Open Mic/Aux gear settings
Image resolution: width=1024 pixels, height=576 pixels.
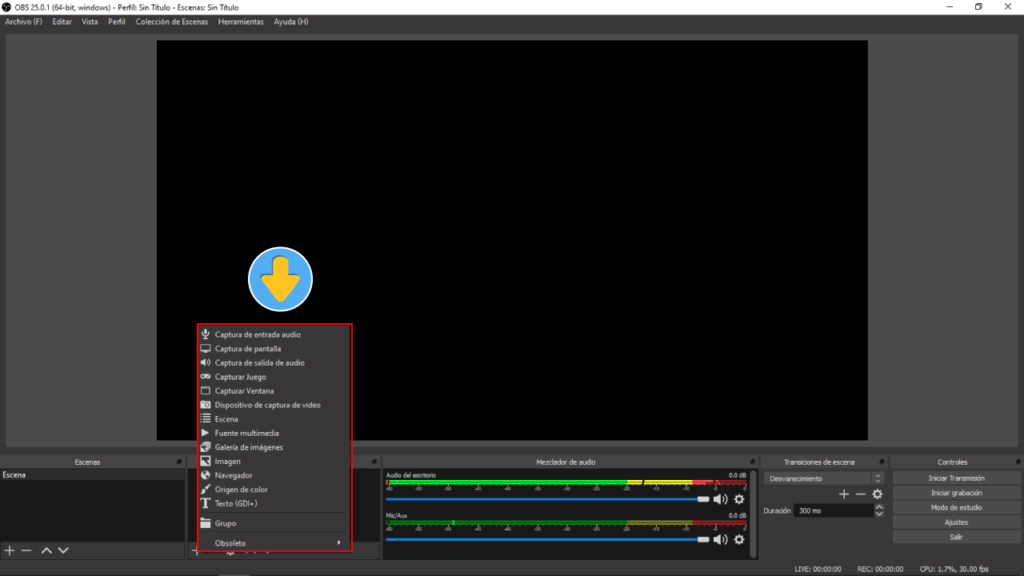(739, 540)
